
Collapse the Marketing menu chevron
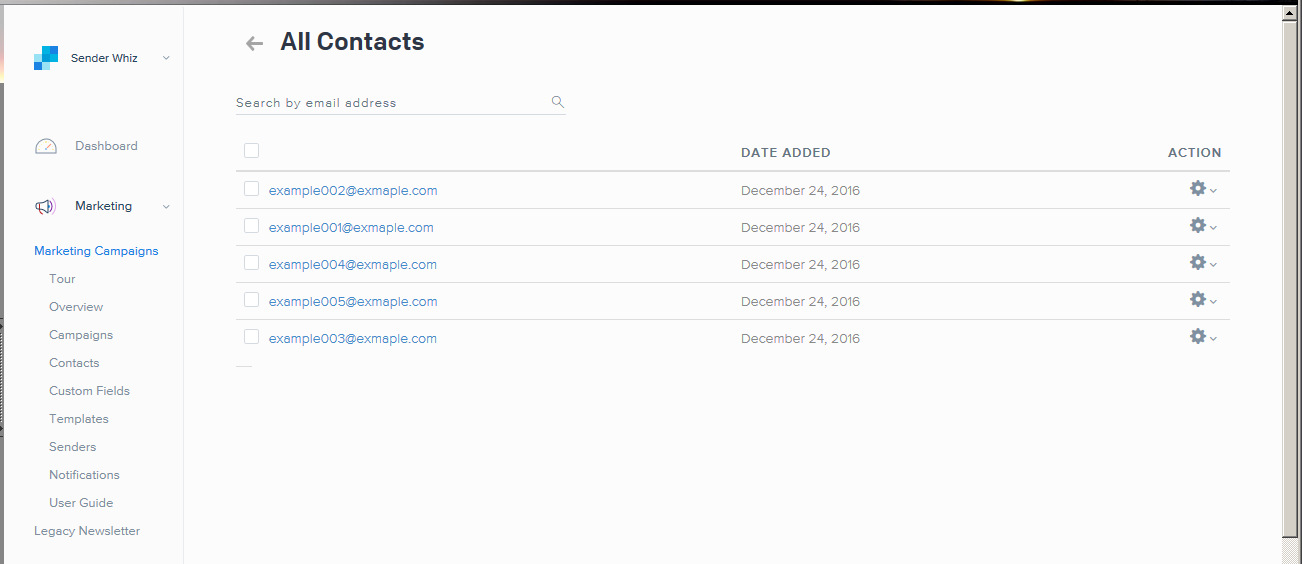pos(166,207)
